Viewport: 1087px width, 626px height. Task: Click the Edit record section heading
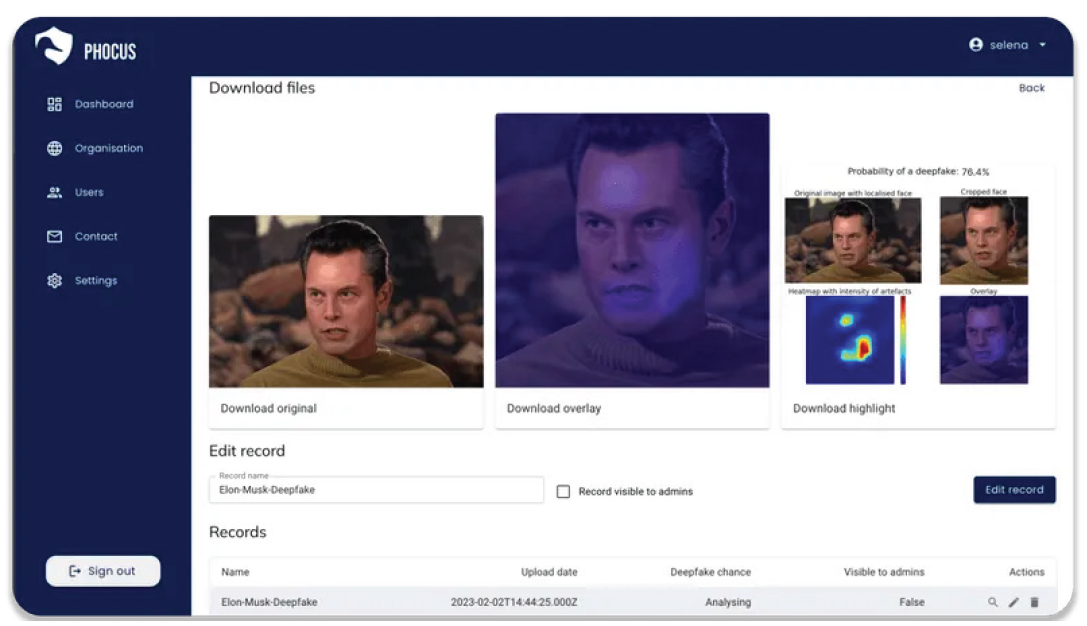click(247, 451)
